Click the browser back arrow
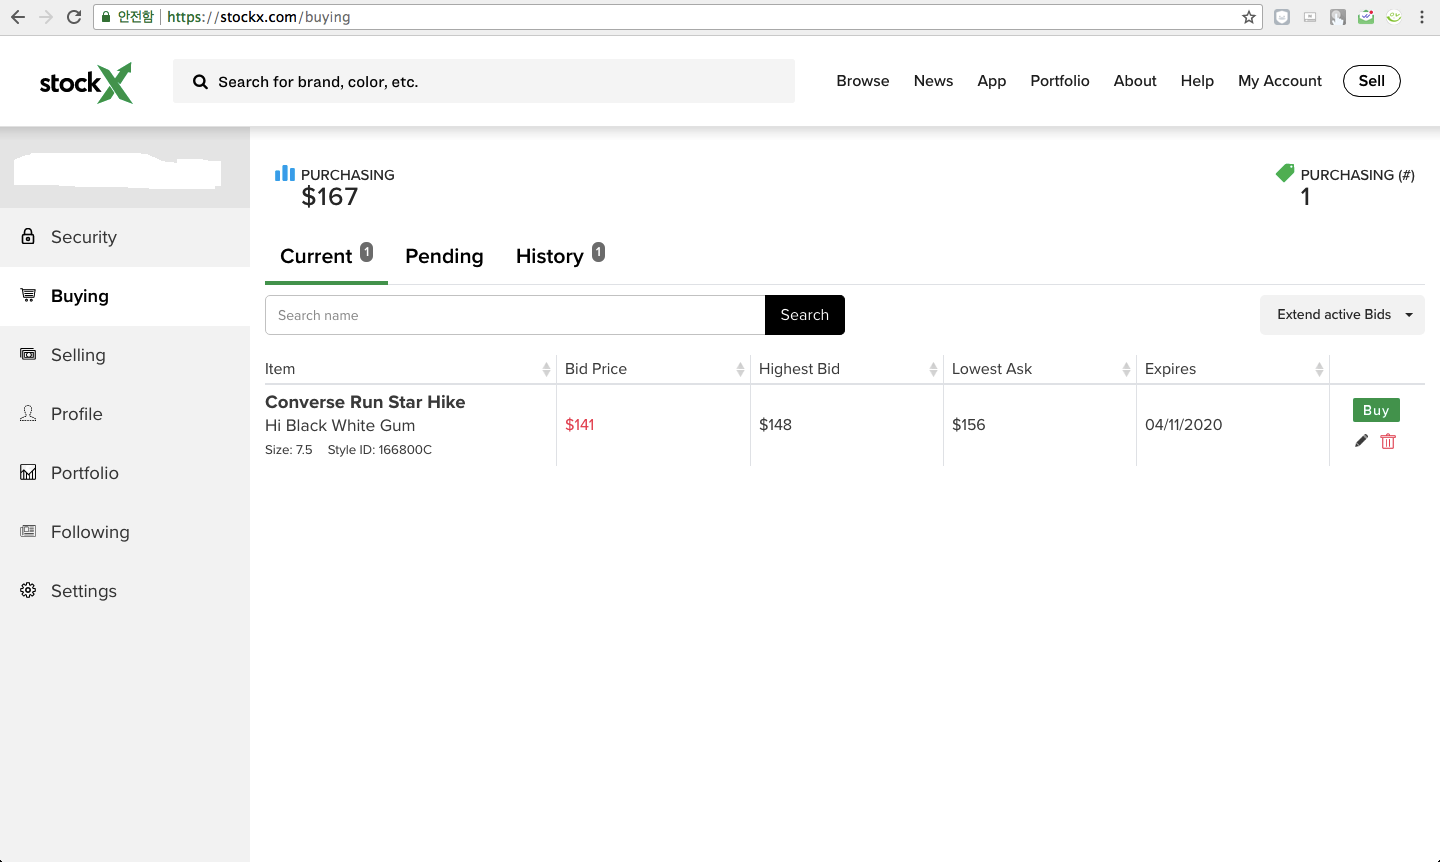The image size is (1440, 862). coord(17,17)
